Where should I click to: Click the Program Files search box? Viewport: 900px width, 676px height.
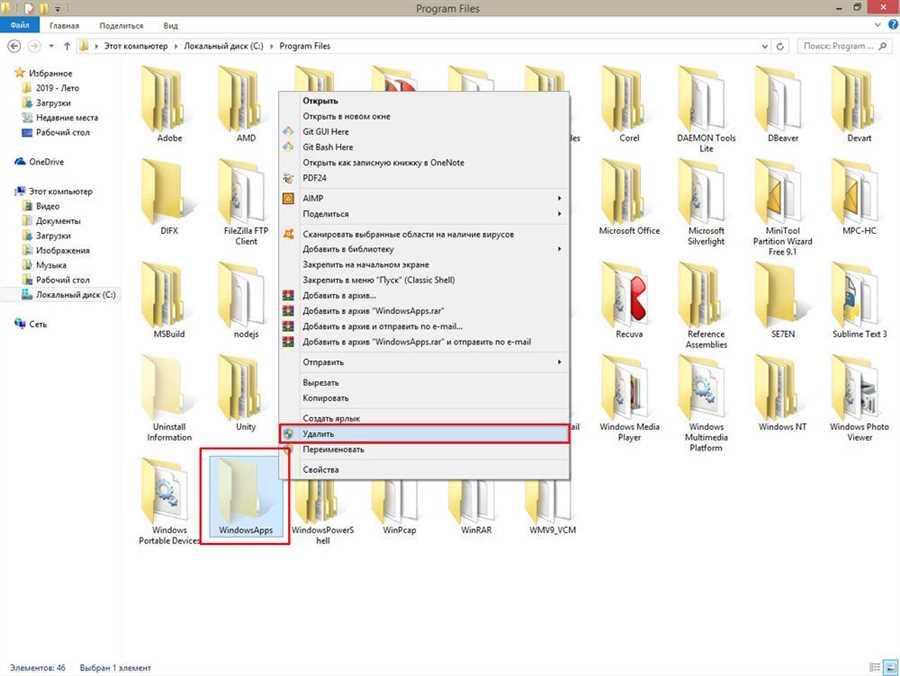pos(844,46)
